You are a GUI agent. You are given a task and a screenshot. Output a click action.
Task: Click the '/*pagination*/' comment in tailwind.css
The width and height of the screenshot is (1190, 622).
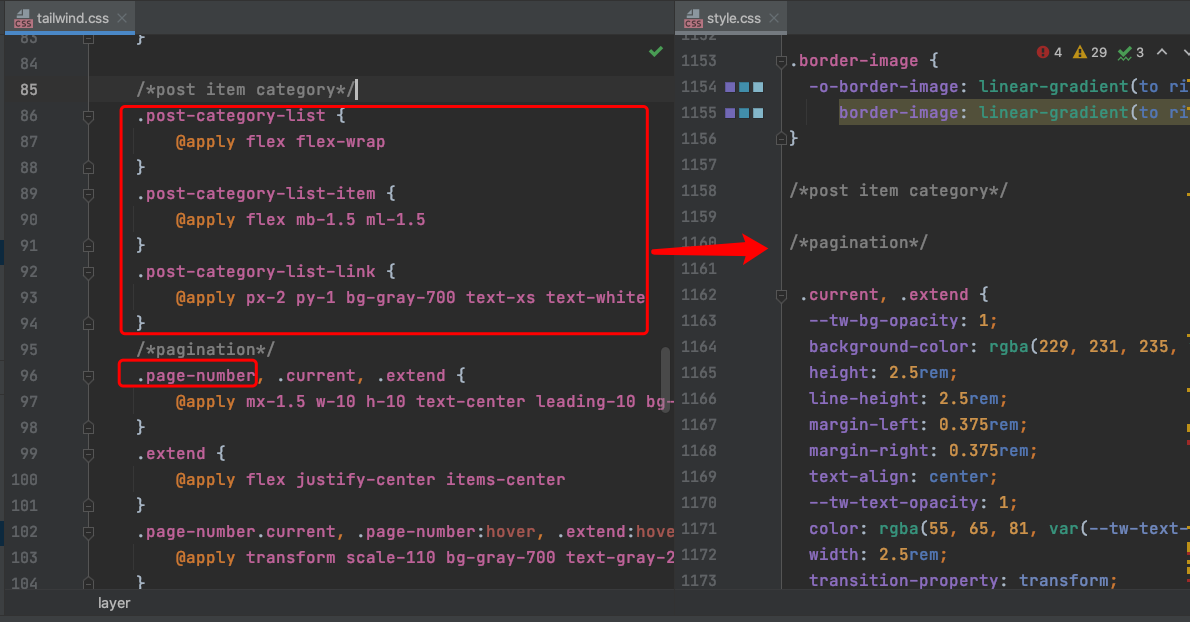tap(206, 350)
